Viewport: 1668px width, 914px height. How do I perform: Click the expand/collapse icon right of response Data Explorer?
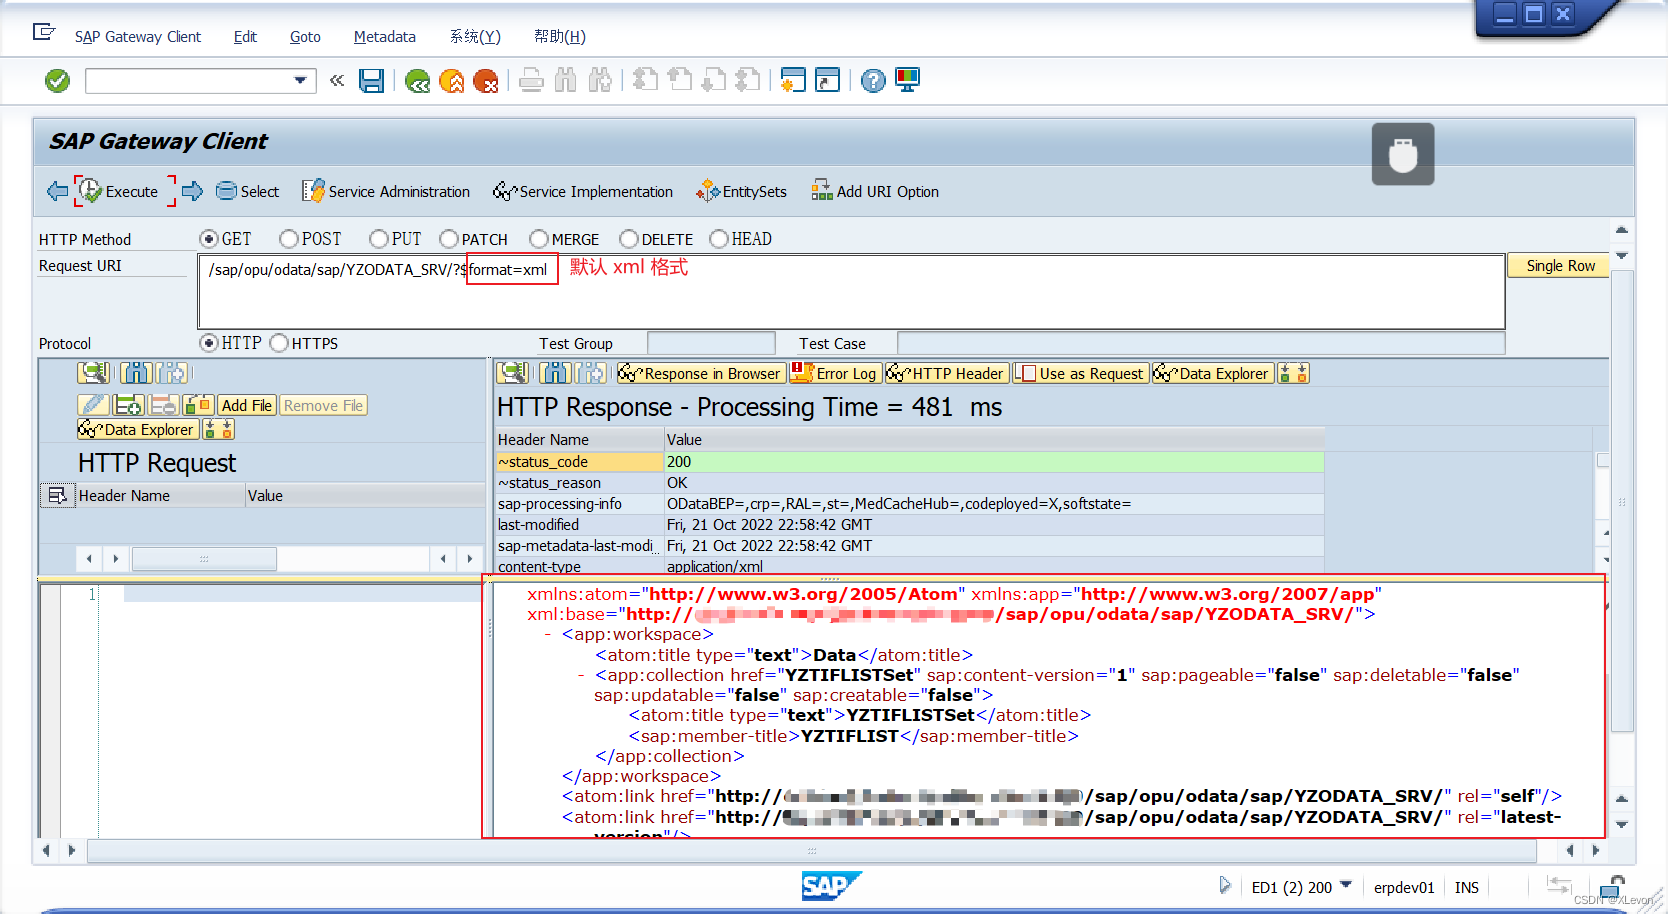point(1293,373)
